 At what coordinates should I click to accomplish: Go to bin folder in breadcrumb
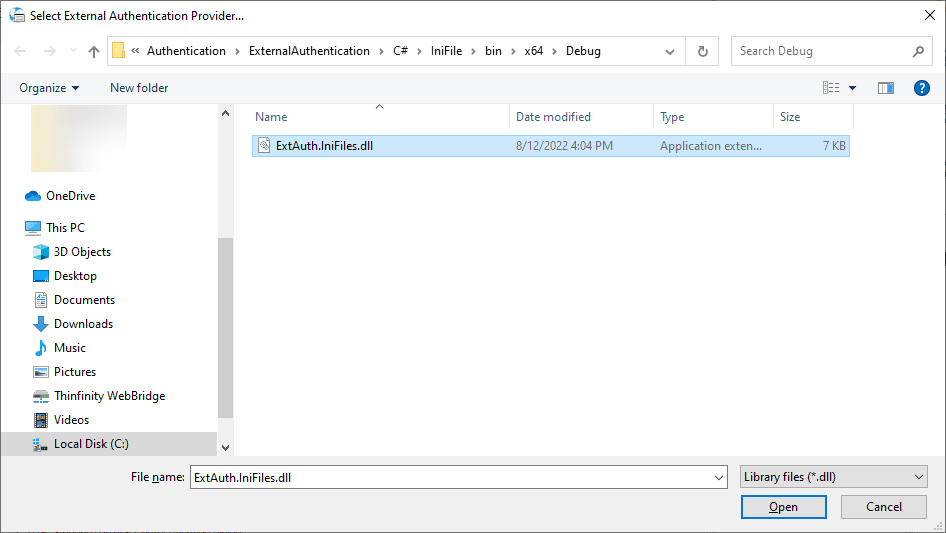[x=494, y=51]
